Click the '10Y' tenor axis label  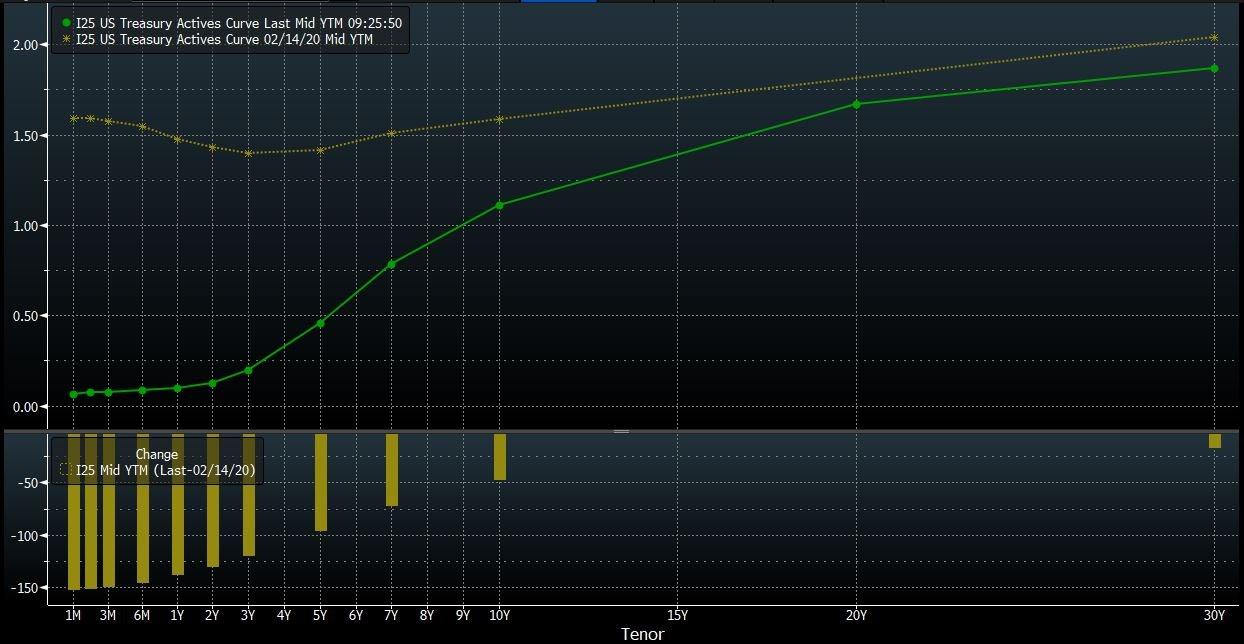coord(500,615)
